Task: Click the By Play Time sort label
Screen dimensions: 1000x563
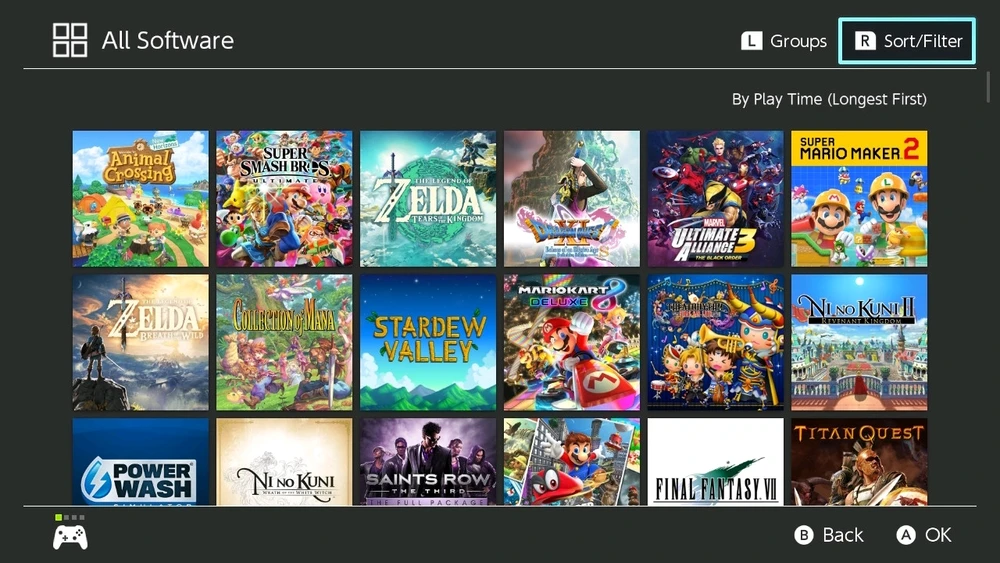Action: click(829, 99)
